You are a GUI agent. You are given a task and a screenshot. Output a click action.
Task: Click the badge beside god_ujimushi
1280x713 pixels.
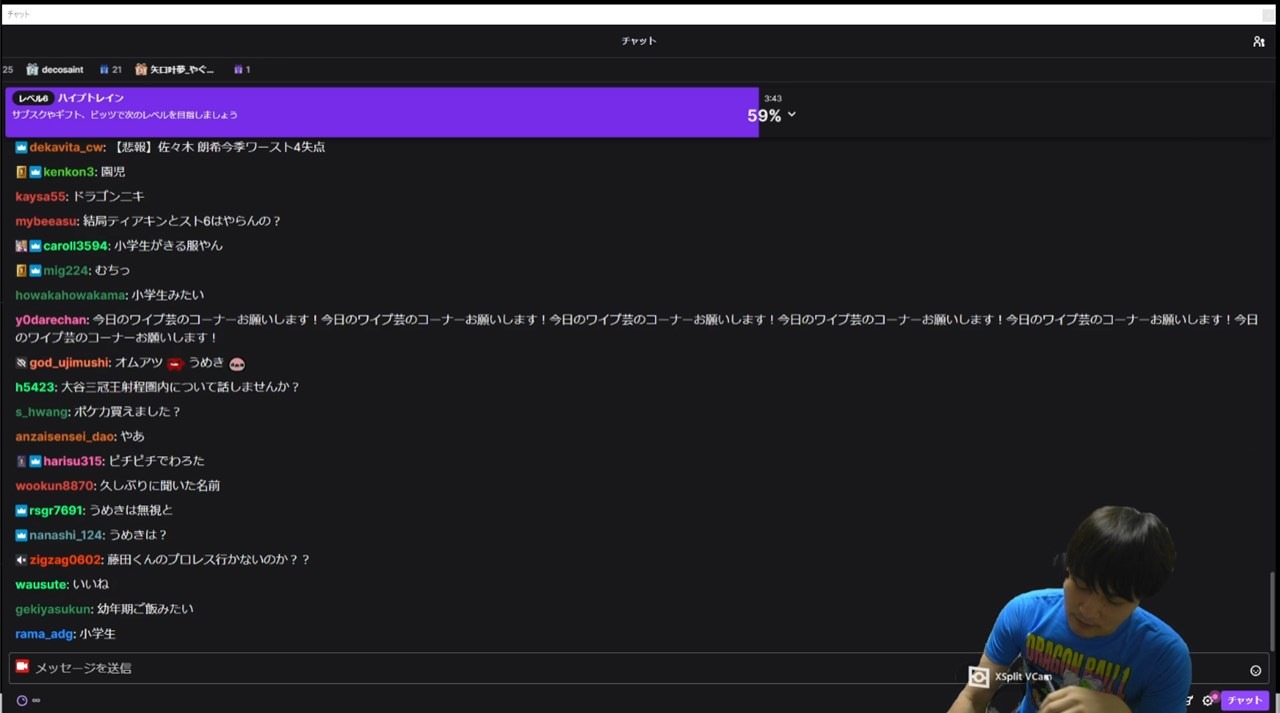(21, 363)
